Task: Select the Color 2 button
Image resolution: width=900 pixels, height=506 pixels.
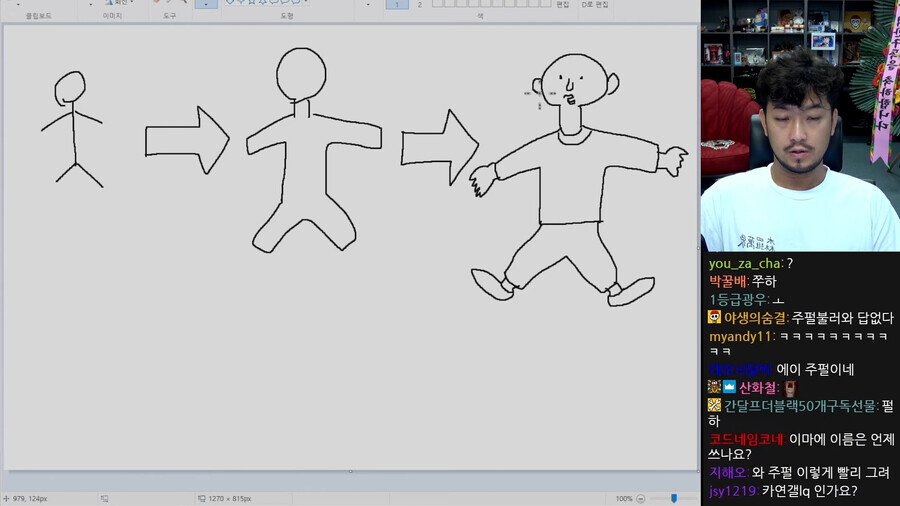Action: pos(420,4)
